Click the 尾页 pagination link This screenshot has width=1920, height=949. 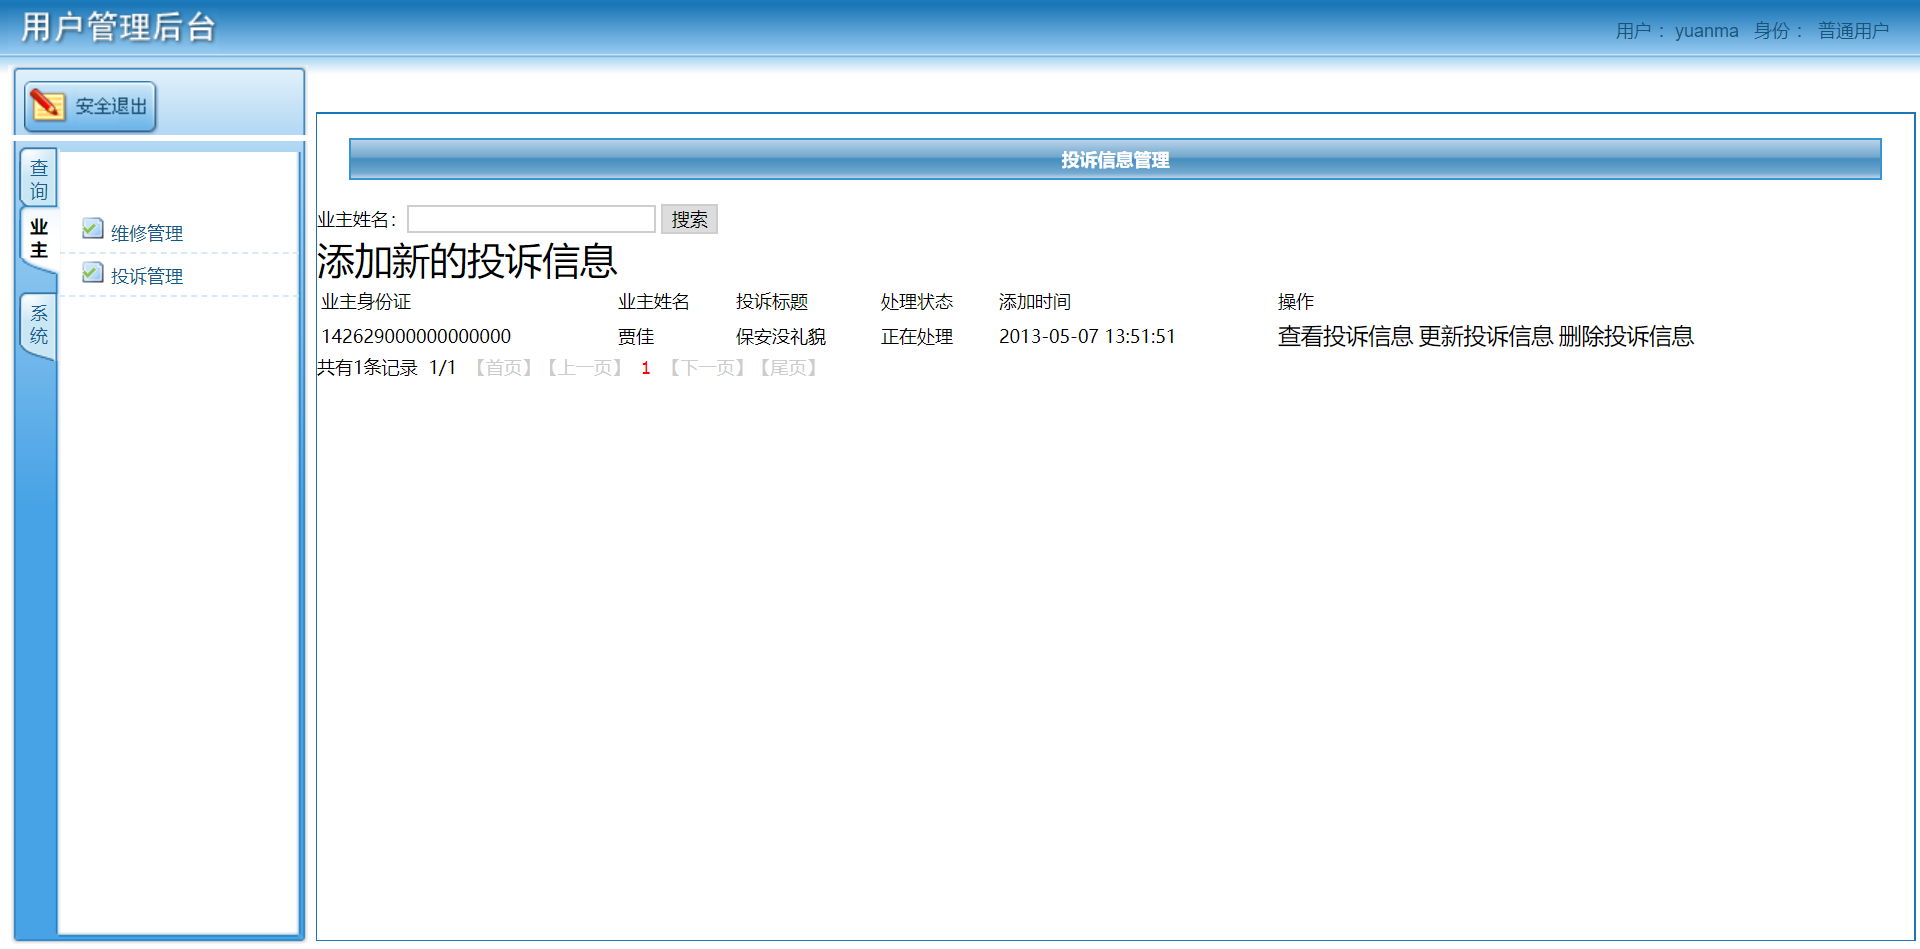tap(788, 367)
